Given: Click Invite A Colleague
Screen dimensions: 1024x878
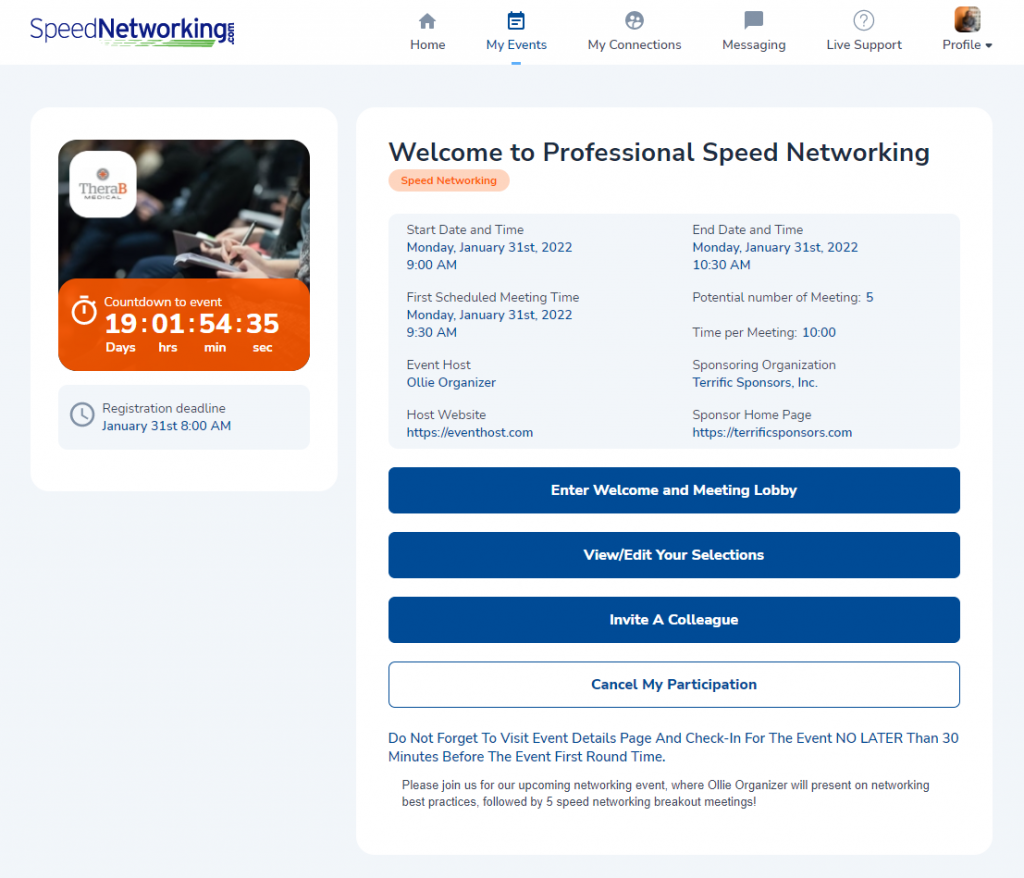Looking at the screenshot, I should (x=673, y=620).
